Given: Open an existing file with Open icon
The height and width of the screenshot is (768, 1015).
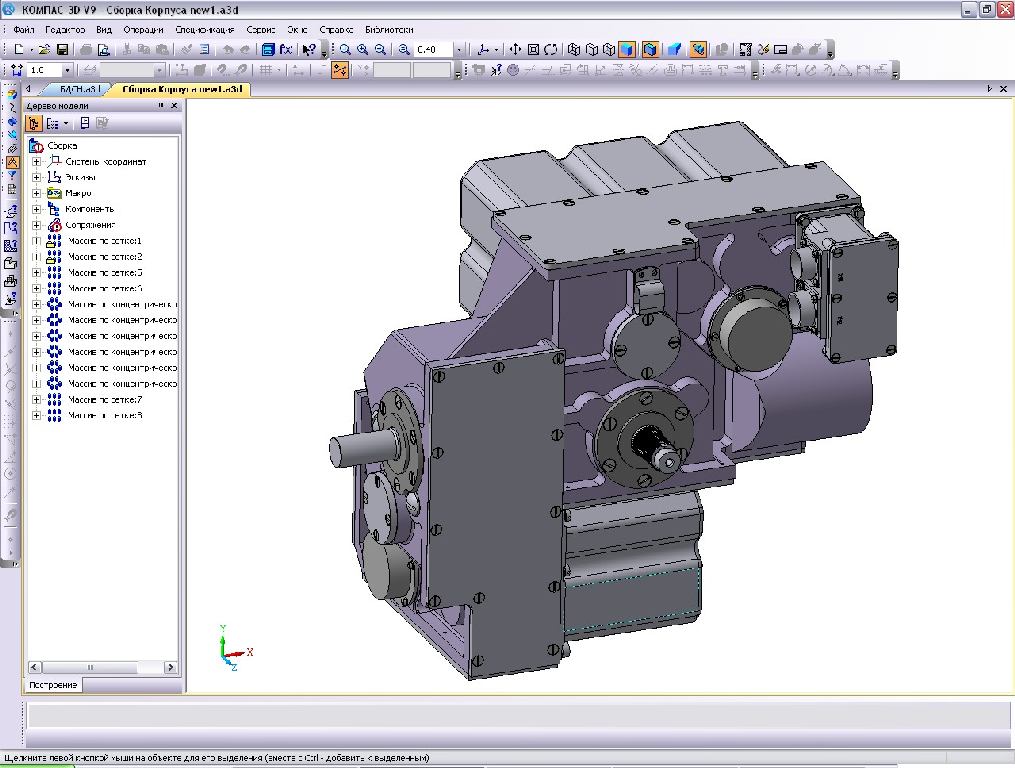Looking at the screenshot, I should [44, 49].
